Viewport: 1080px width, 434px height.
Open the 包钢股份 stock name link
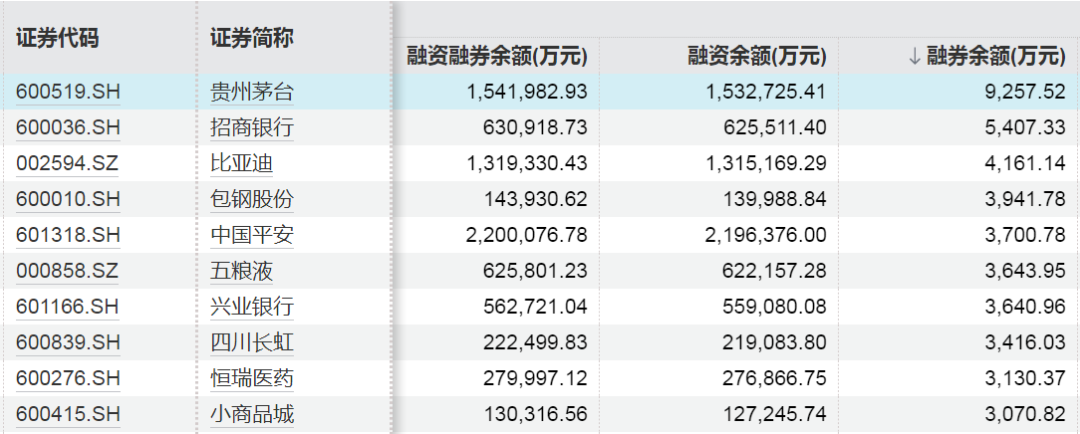pos(252,199)
